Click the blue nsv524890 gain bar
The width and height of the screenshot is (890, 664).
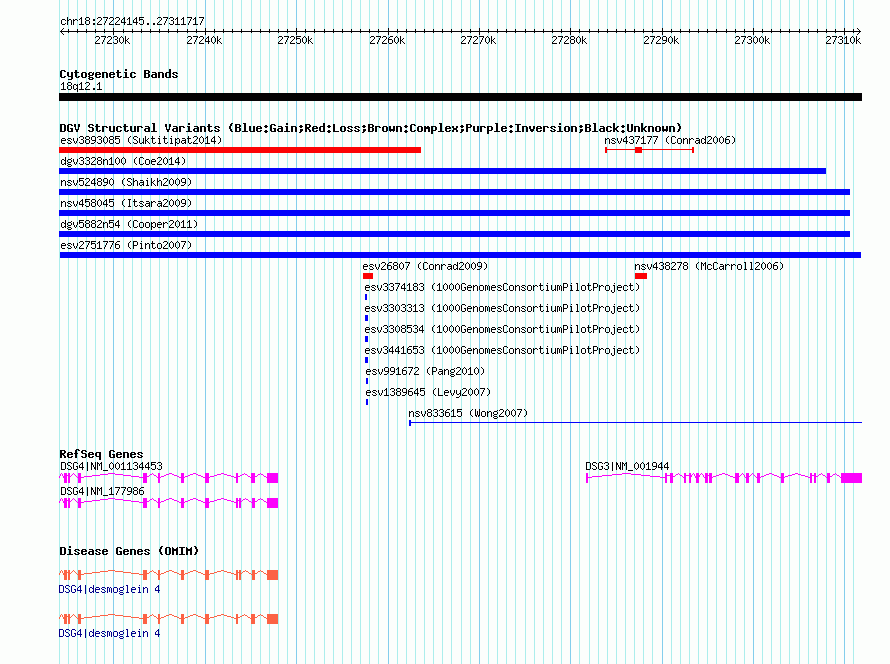tap(455, 192)
